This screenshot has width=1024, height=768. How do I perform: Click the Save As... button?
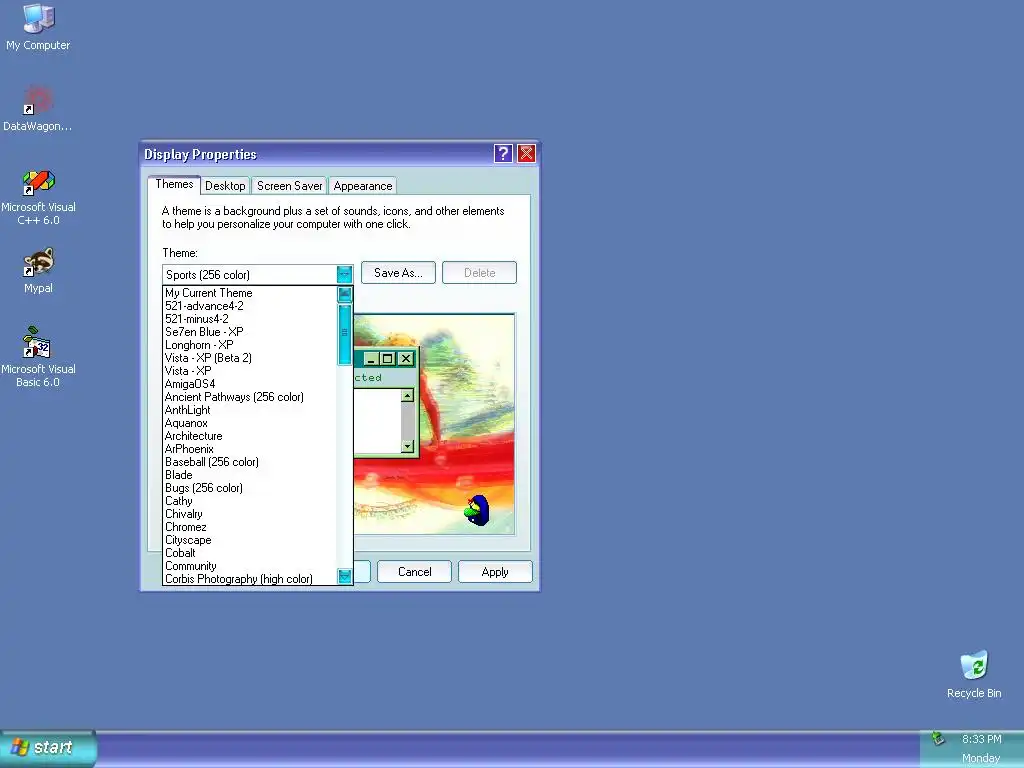[398, 273]
